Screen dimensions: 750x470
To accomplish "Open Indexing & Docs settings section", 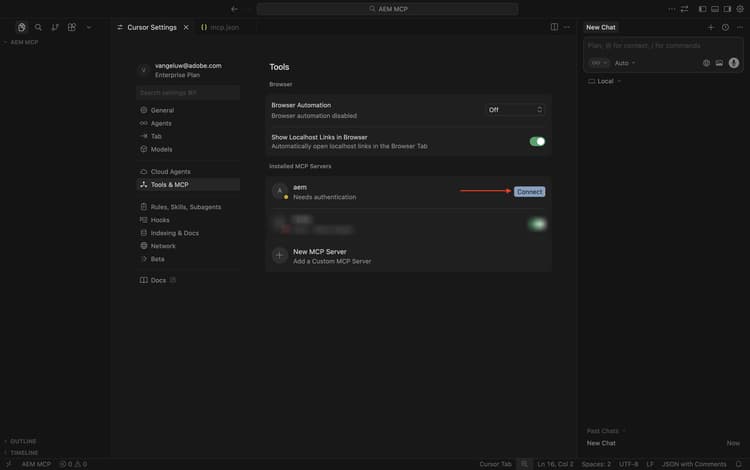I will (188, 233).
